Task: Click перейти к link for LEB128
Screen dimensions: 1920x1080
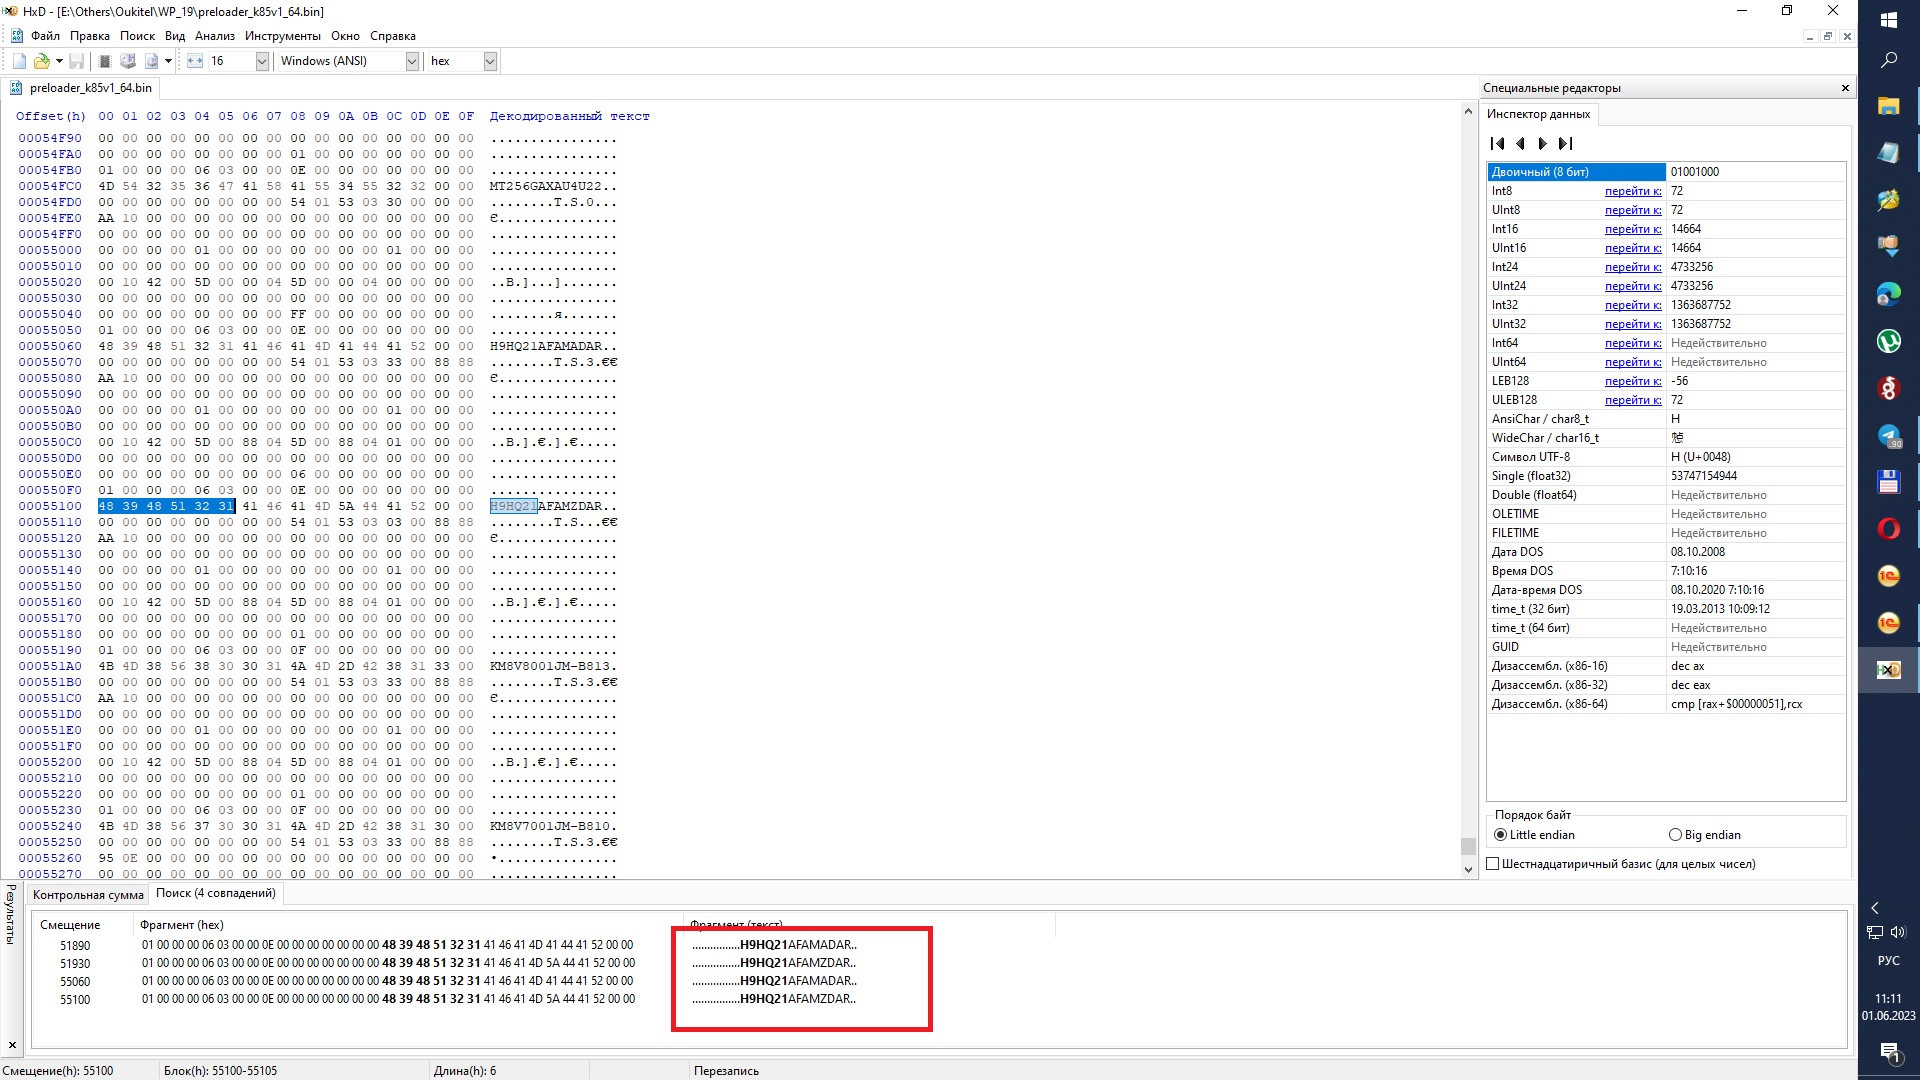Action: [1633, 381]
